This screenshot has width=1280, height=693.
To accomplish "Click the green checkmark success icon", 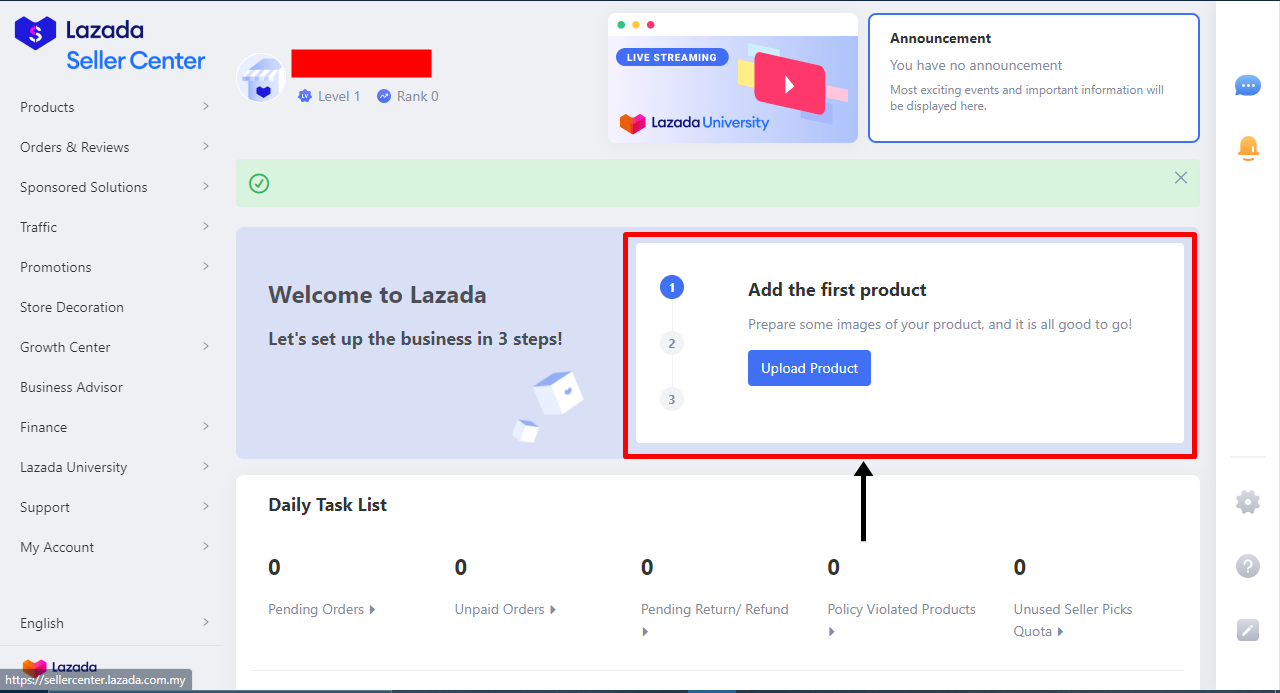I will point(259,183).
